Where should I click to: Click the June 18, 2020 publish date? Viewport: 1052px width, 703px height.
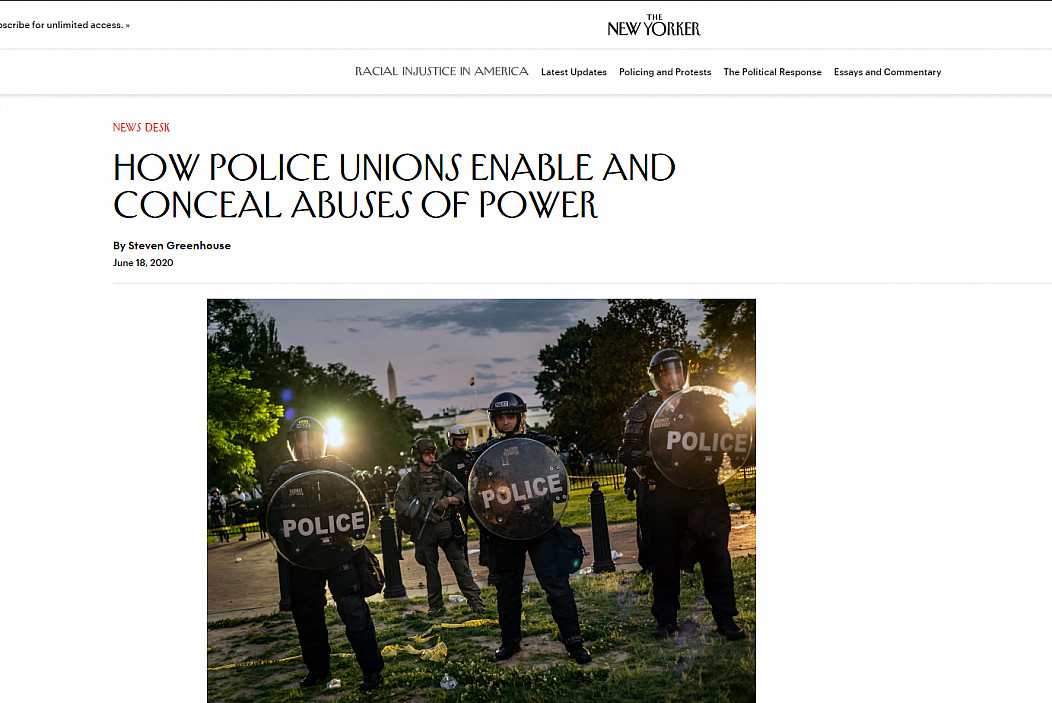tap(143, 262)
